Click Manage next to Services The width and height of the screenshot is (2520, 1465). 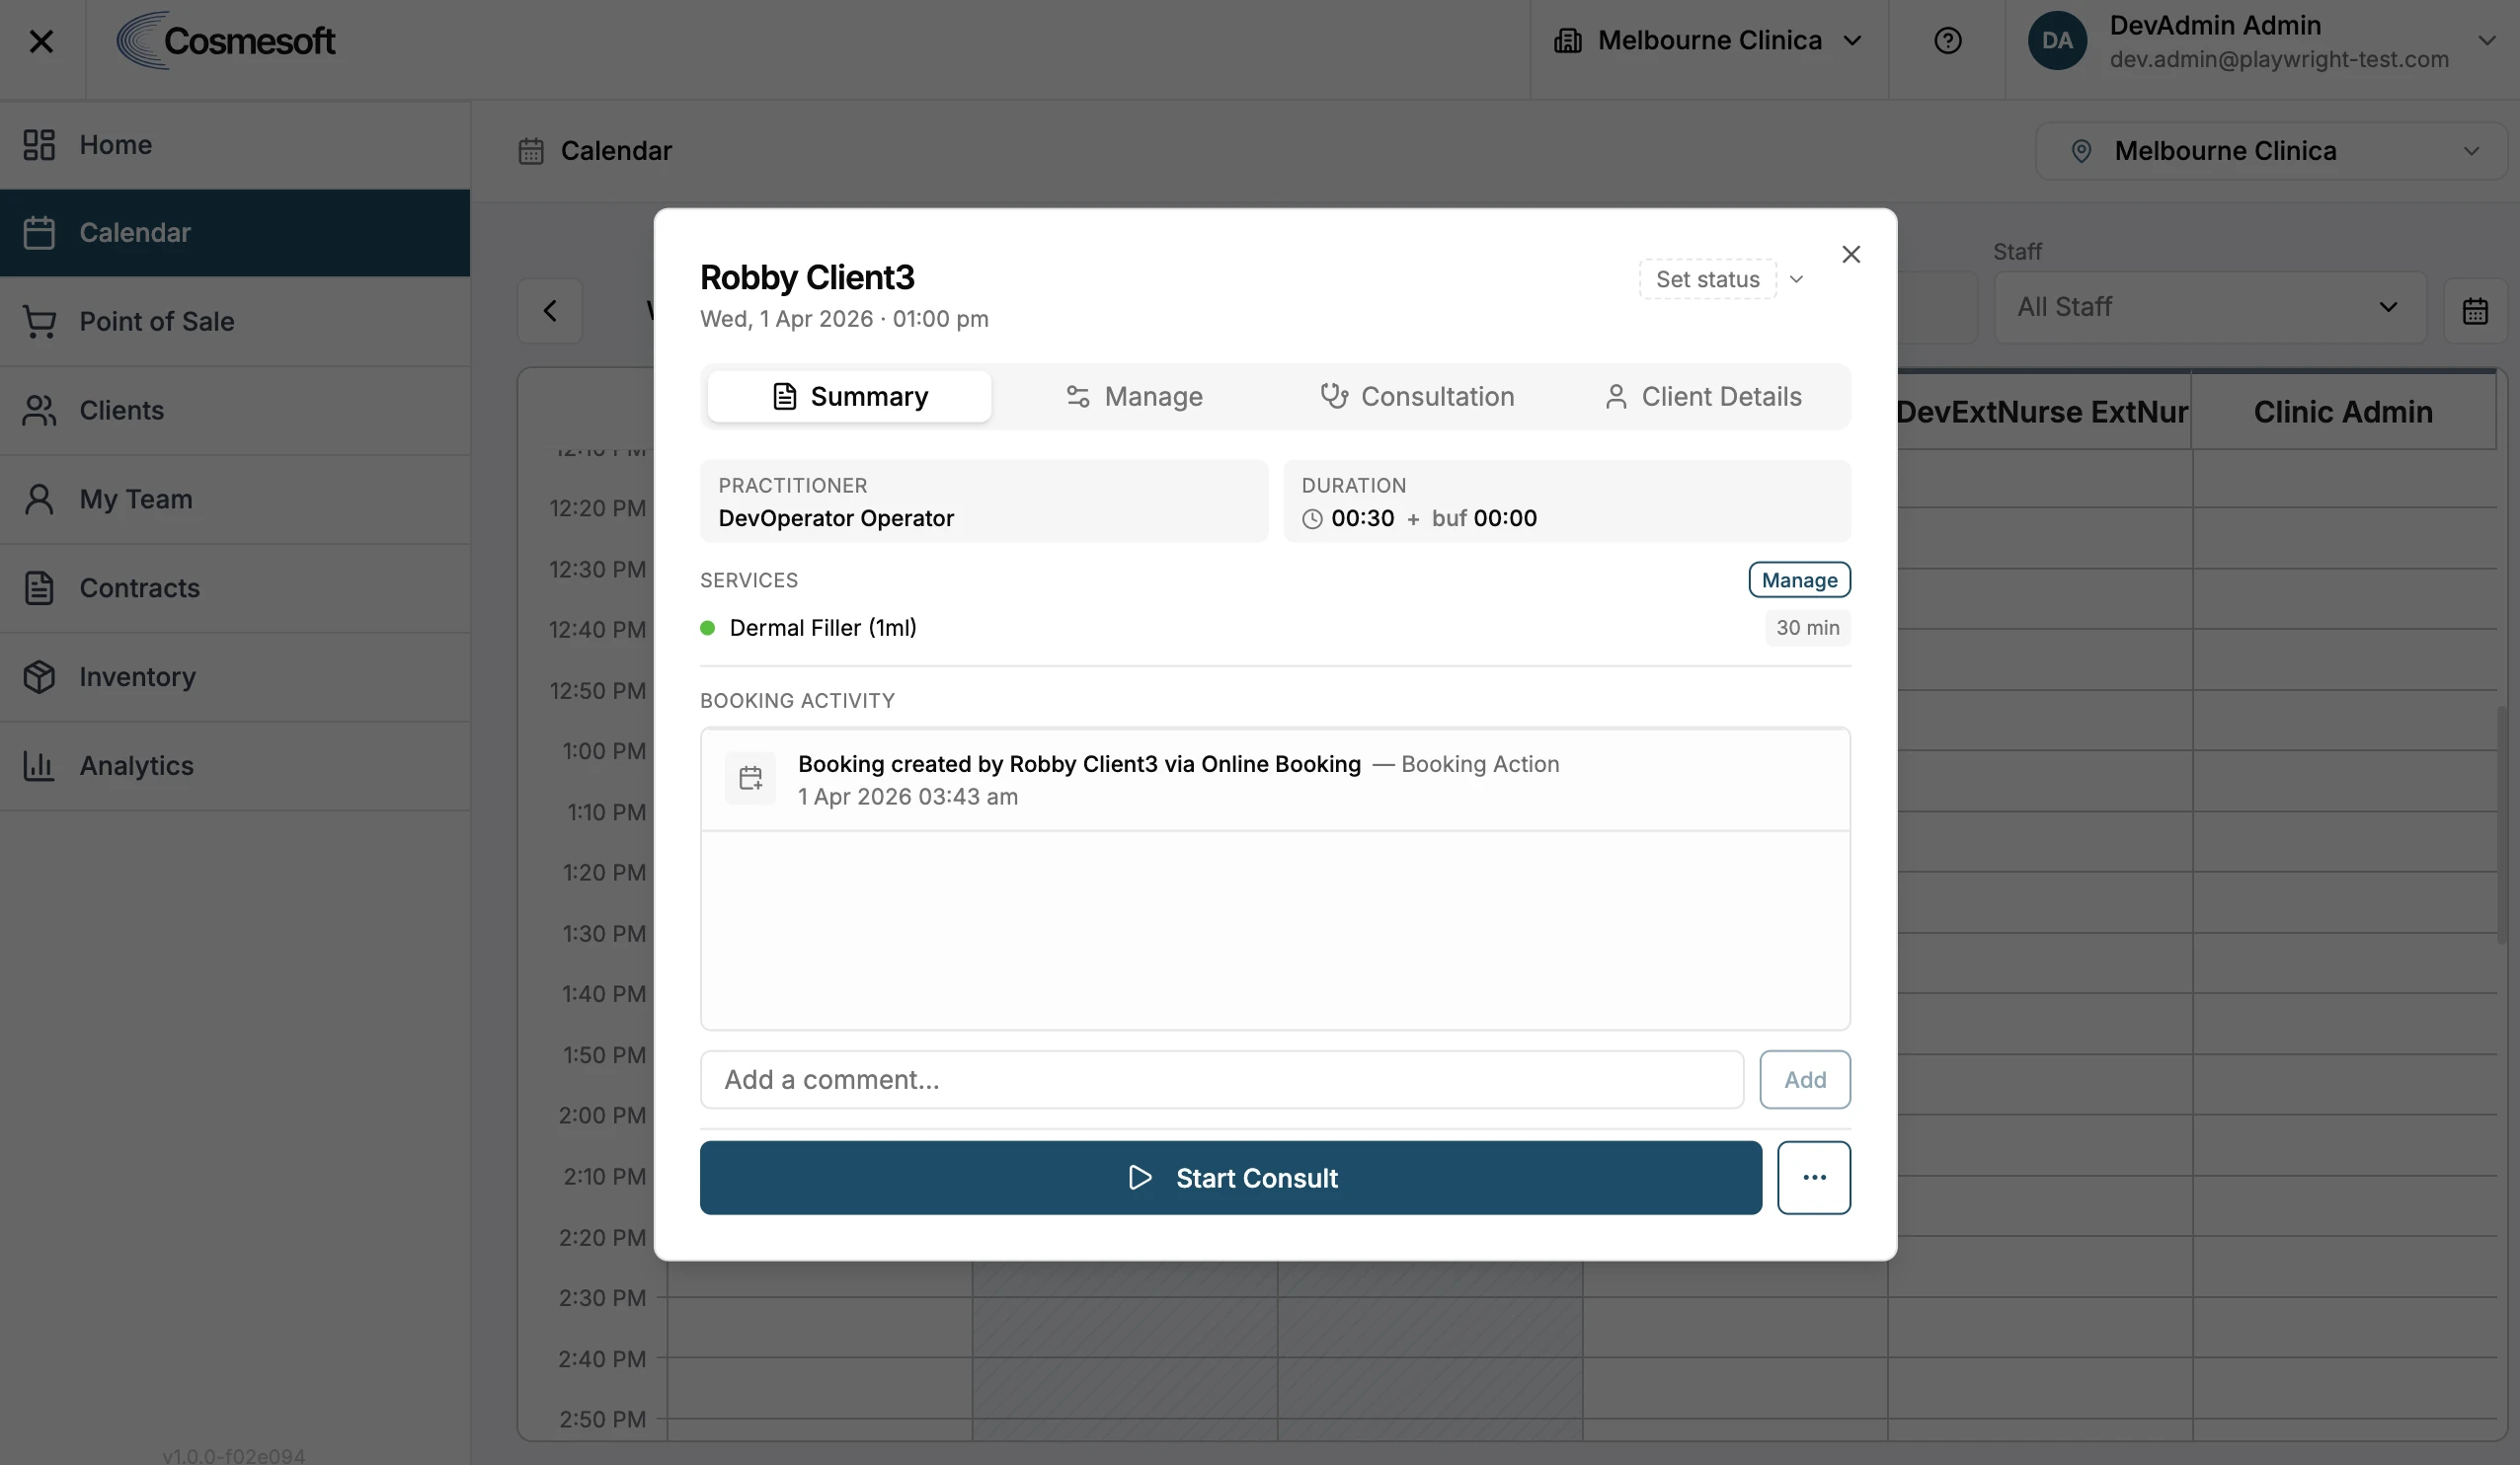tap(1798, 580)
